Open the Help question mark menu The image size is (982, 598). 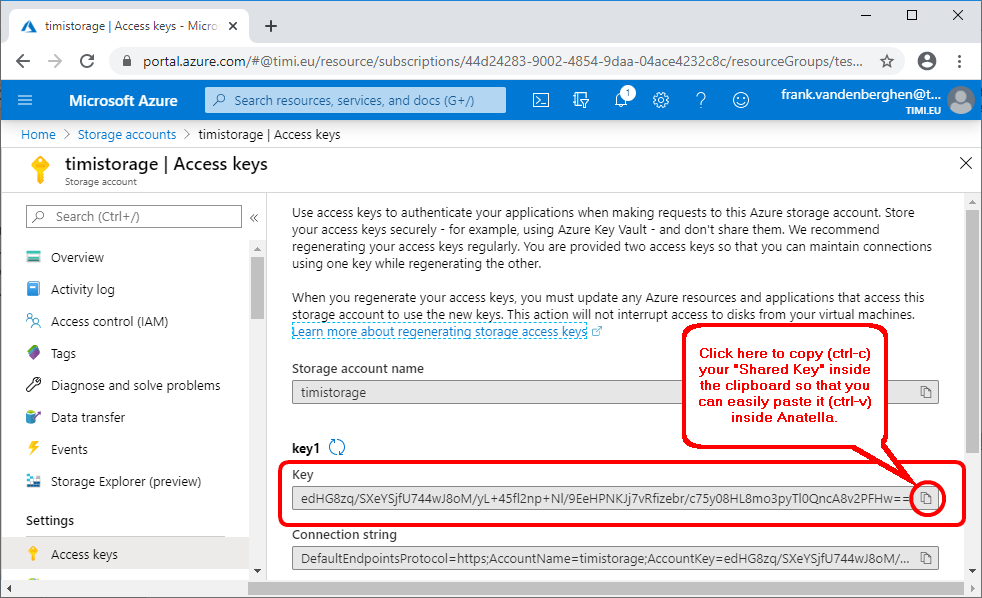pyautogui.click(x=701, y=100)
